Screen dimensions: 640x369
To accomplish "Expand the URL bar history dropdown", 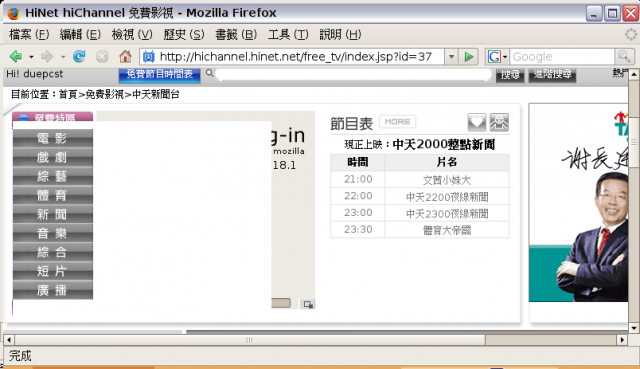I will click(x=451, y=57).
